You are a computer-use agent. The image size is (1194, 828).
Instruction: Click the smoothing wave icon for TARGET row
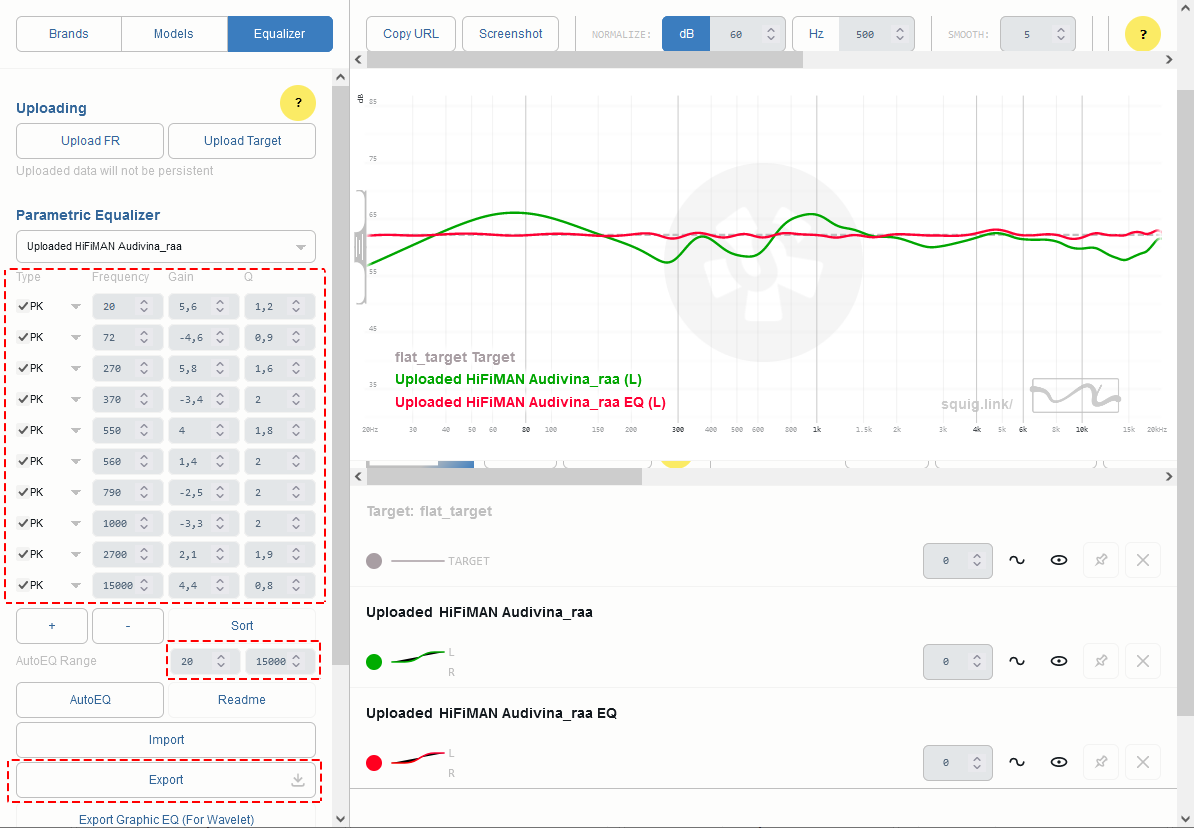pos(1017,561)
